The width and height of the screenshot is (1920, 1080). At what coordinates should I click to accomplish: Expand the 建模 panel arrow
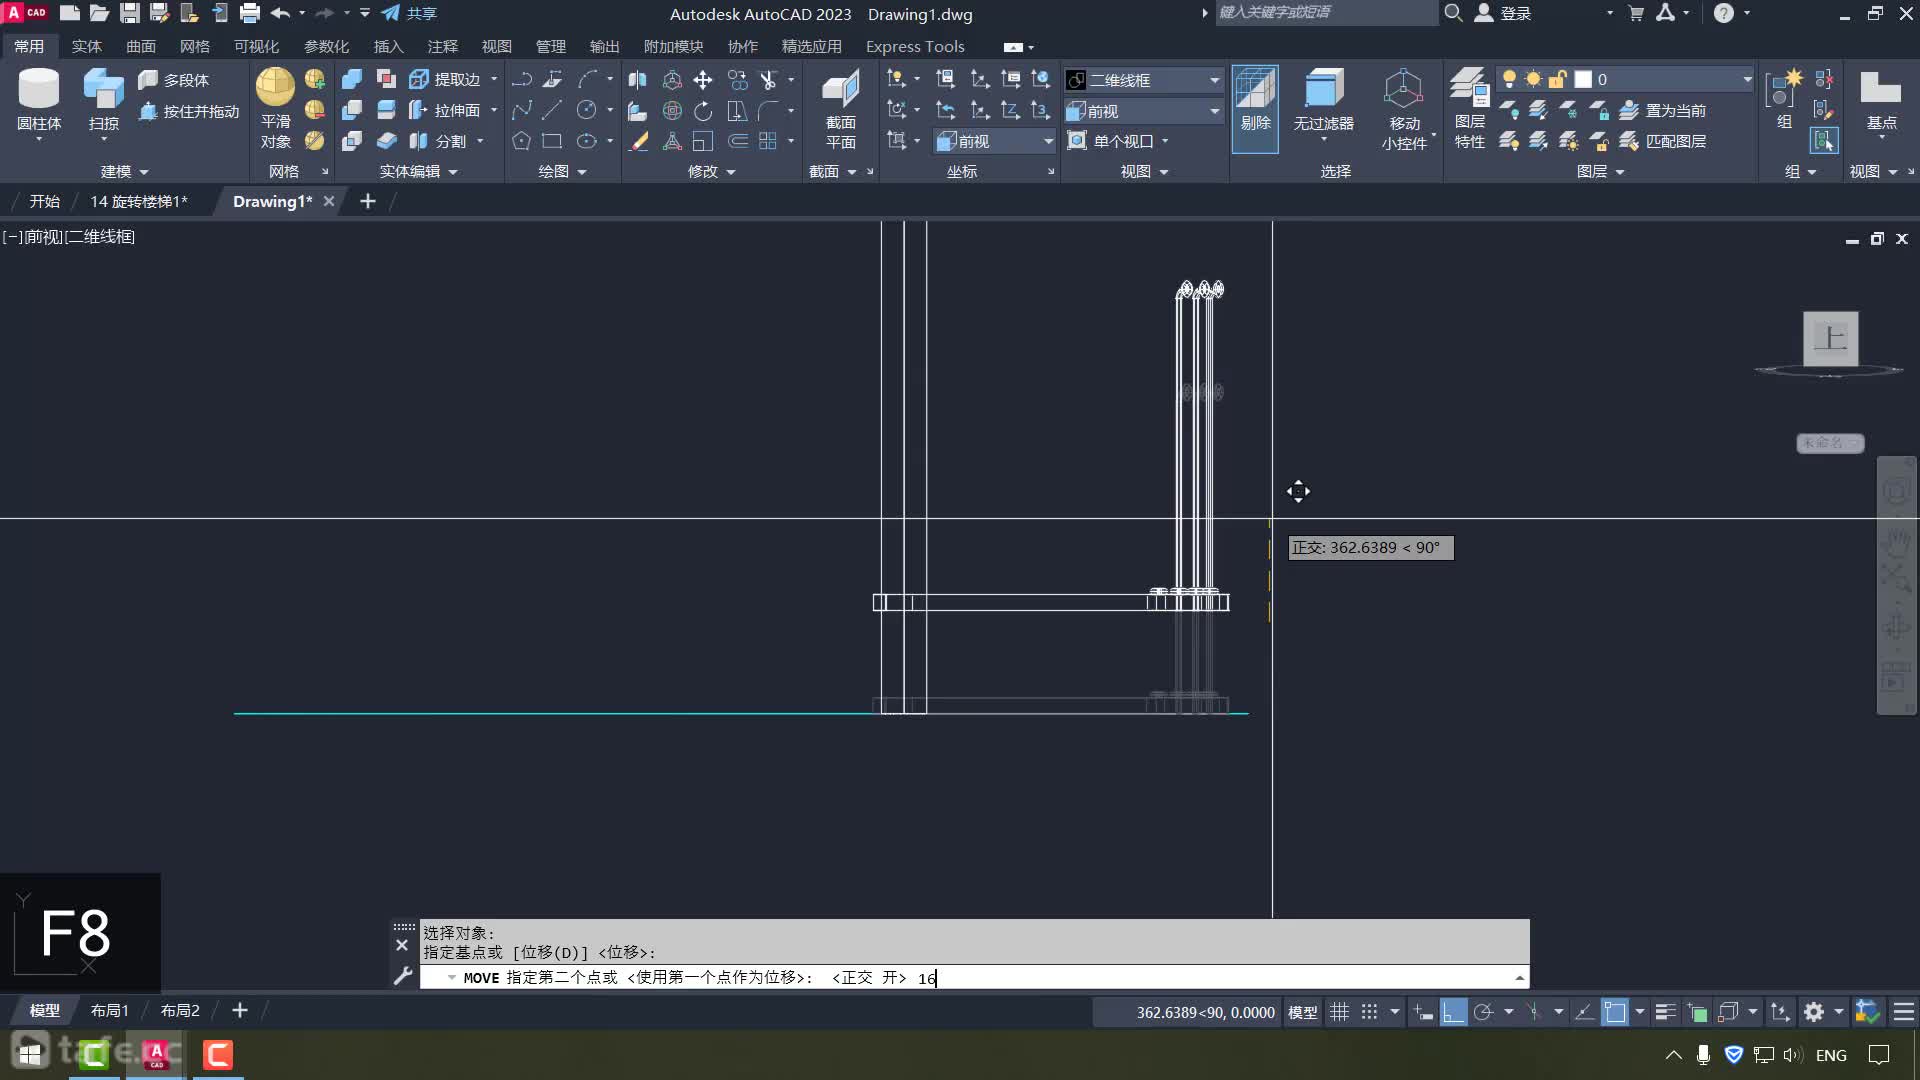tap(144, 172)
